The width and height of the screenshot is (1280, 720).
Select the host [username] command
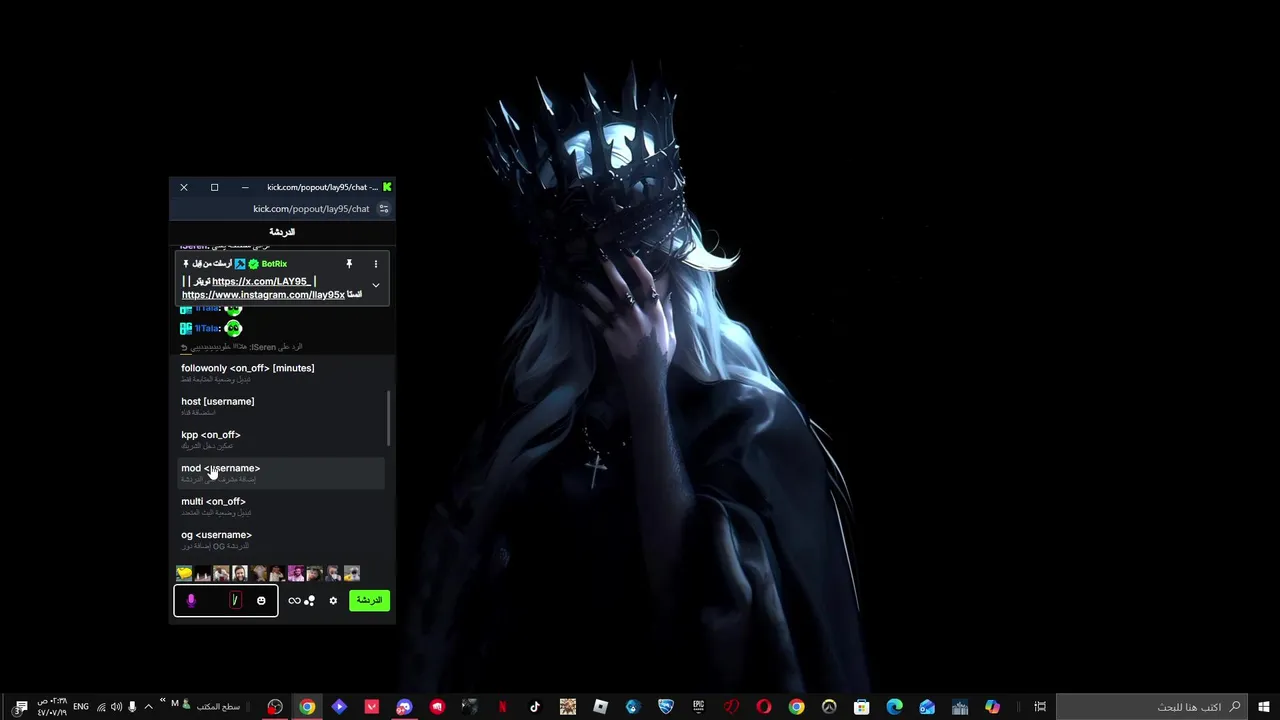point(280,406)
